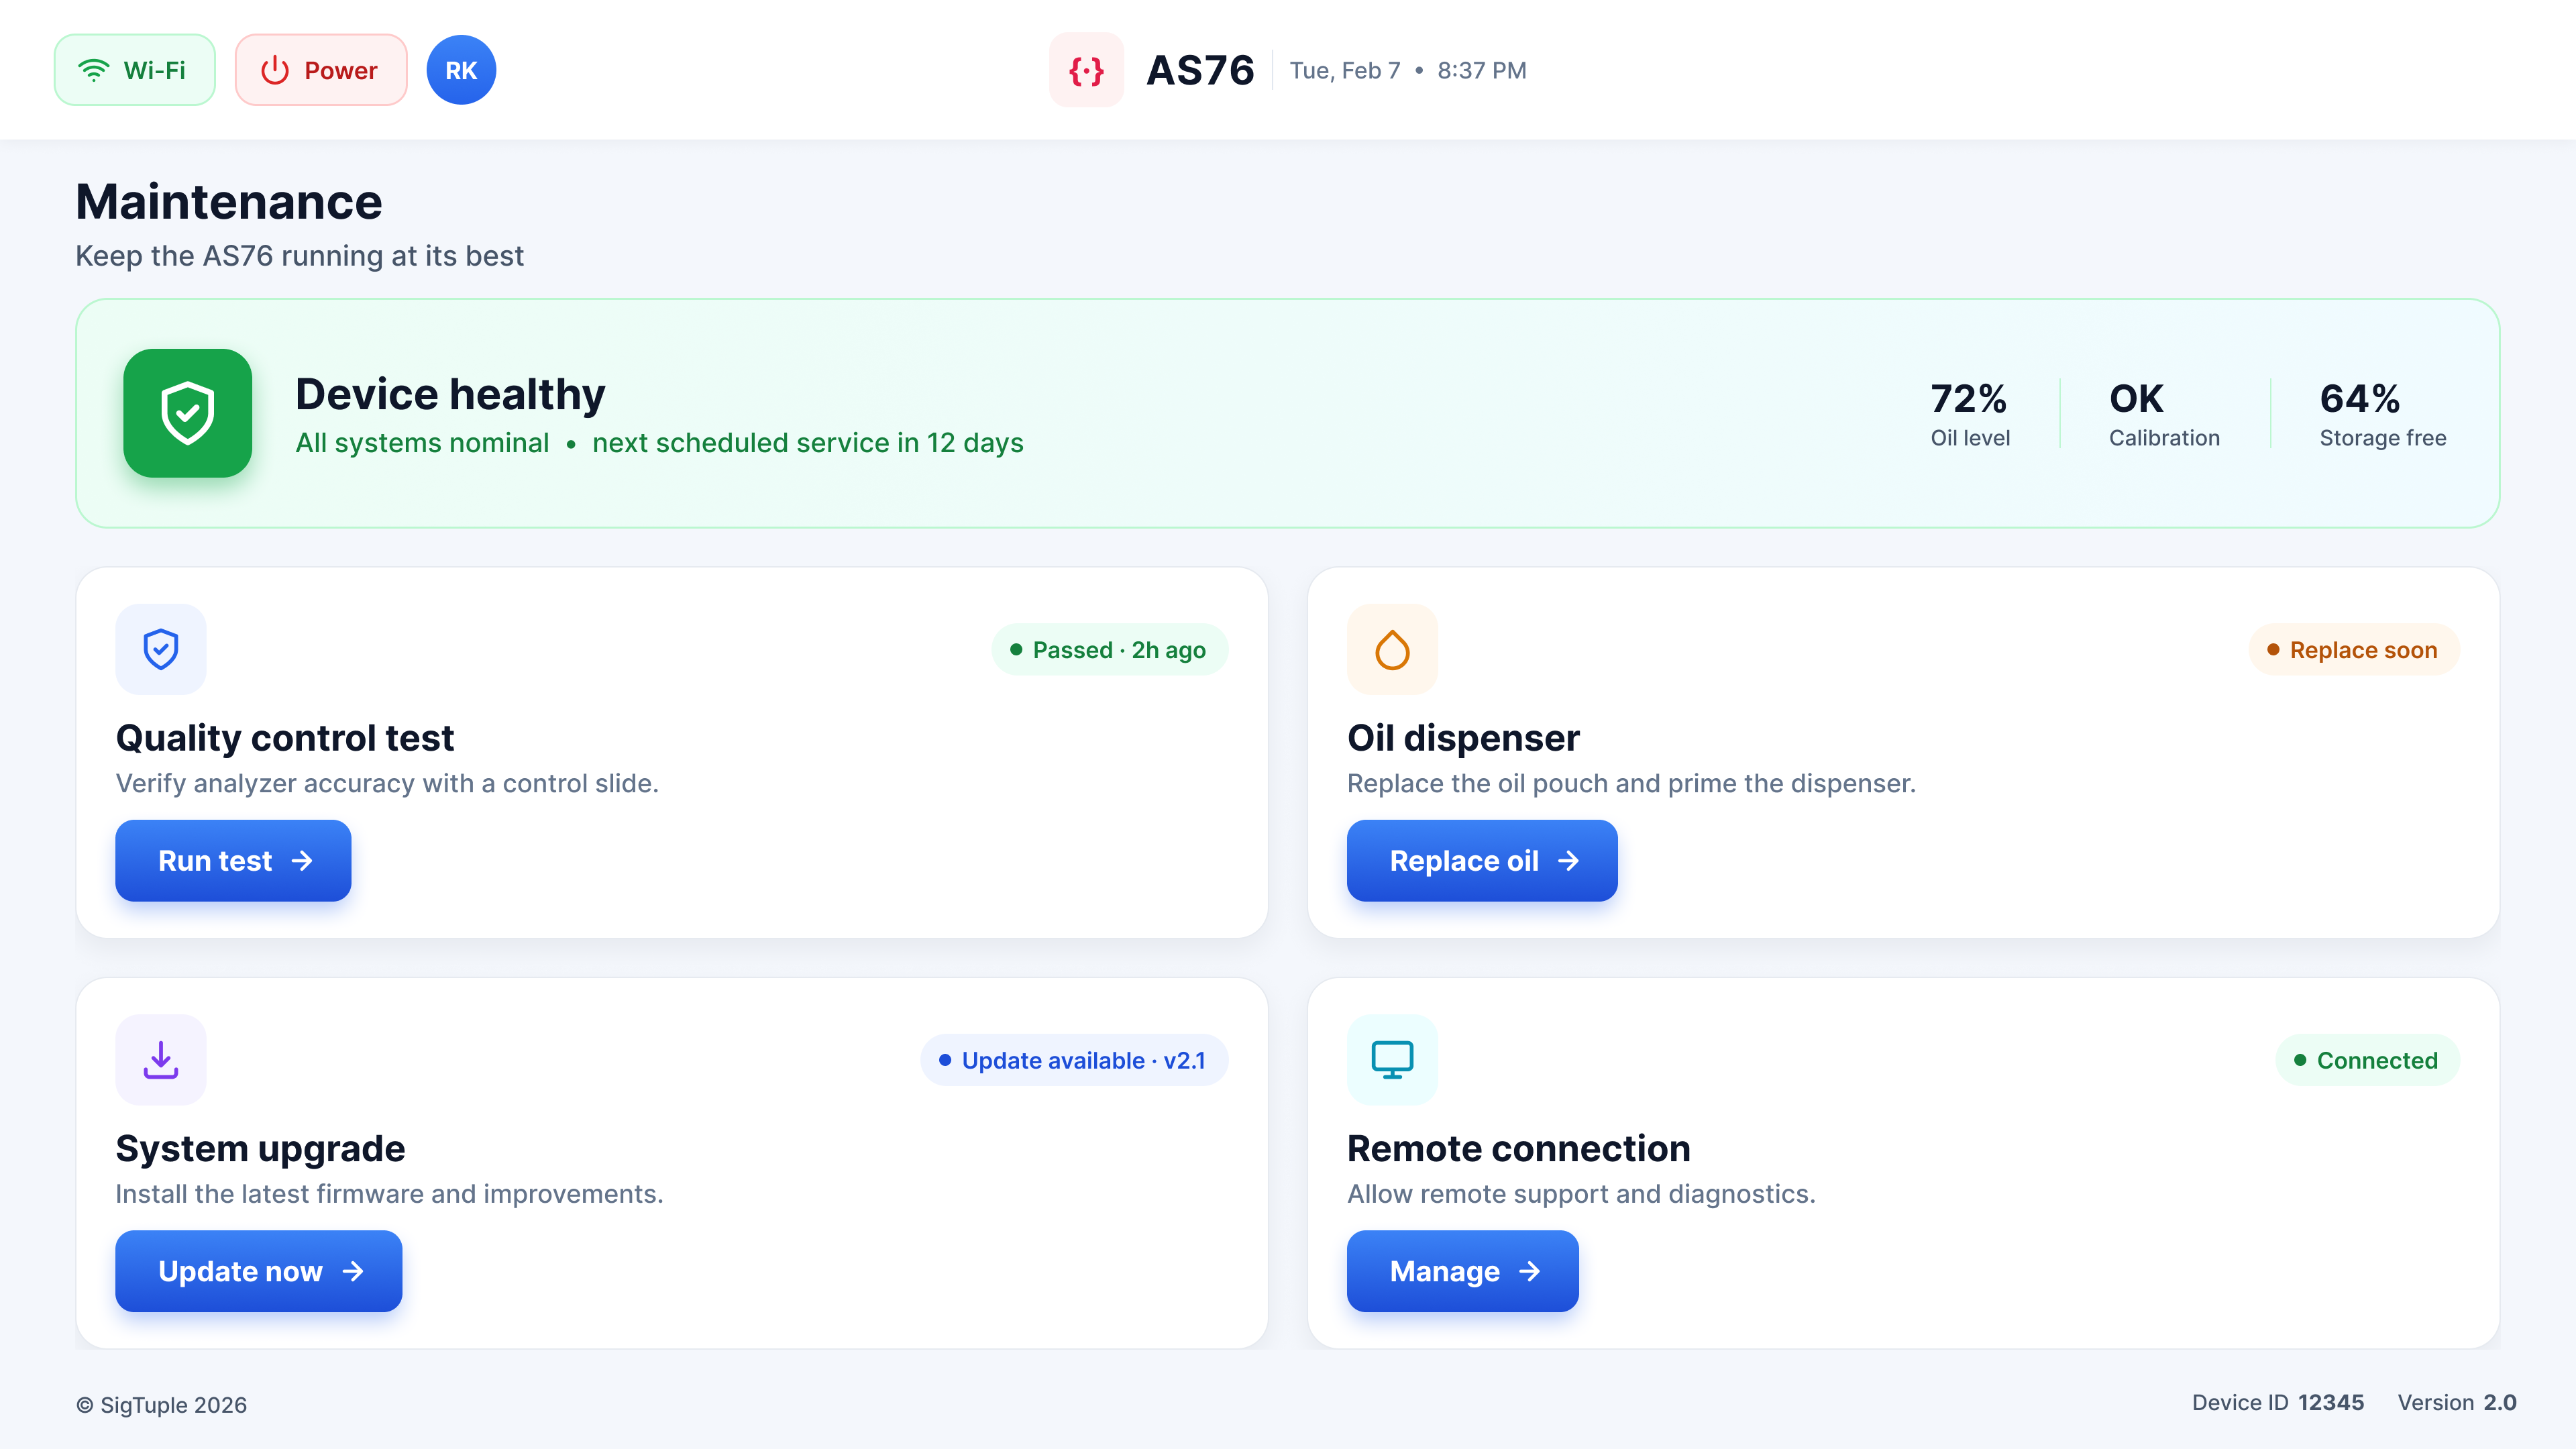Start the quality control Run test

[233, 861]
